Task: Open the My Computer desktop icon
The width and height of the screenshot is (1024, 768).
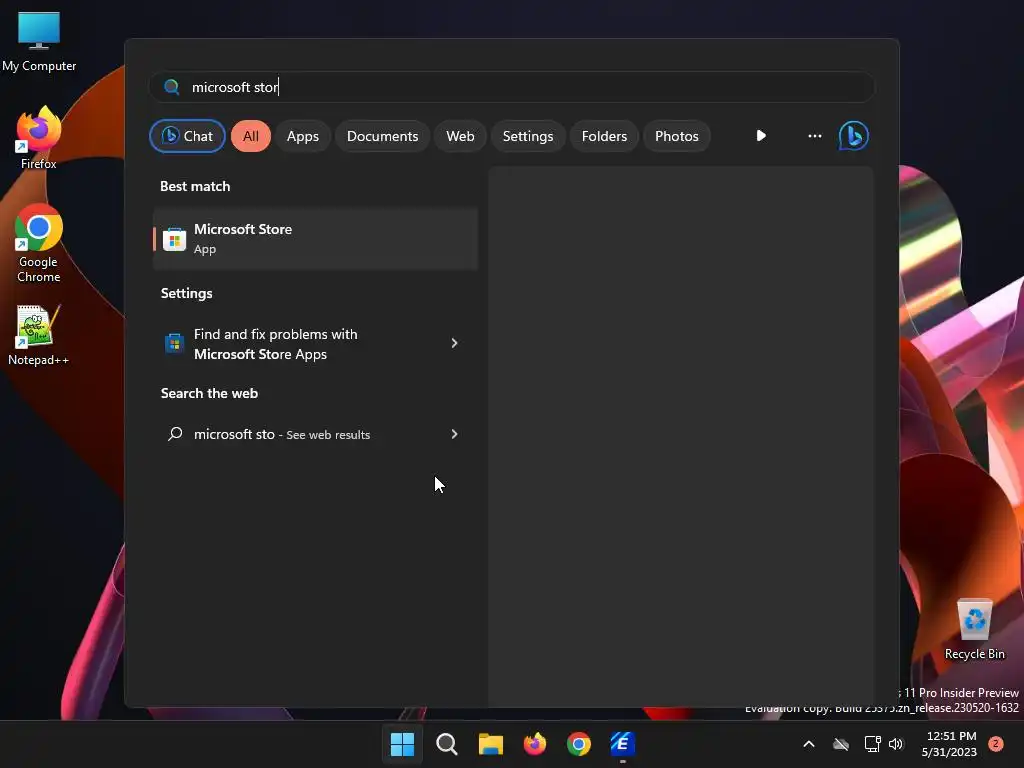Action: (x=39, y=42)
